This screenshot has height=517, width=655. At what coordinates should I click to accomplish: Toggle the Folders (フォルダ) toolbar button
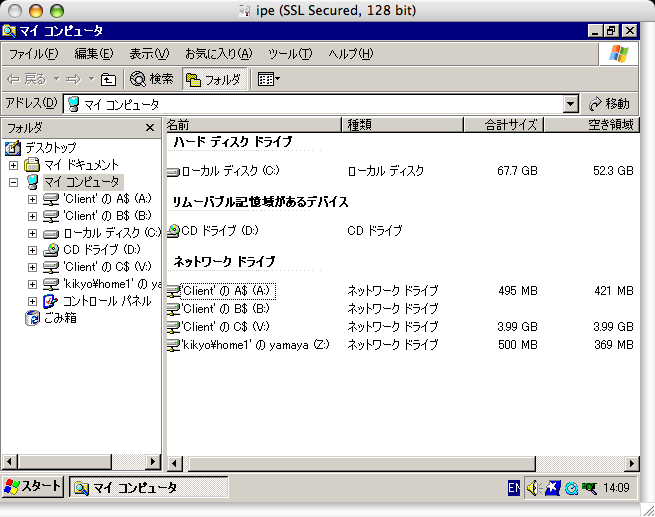[214, 79]
